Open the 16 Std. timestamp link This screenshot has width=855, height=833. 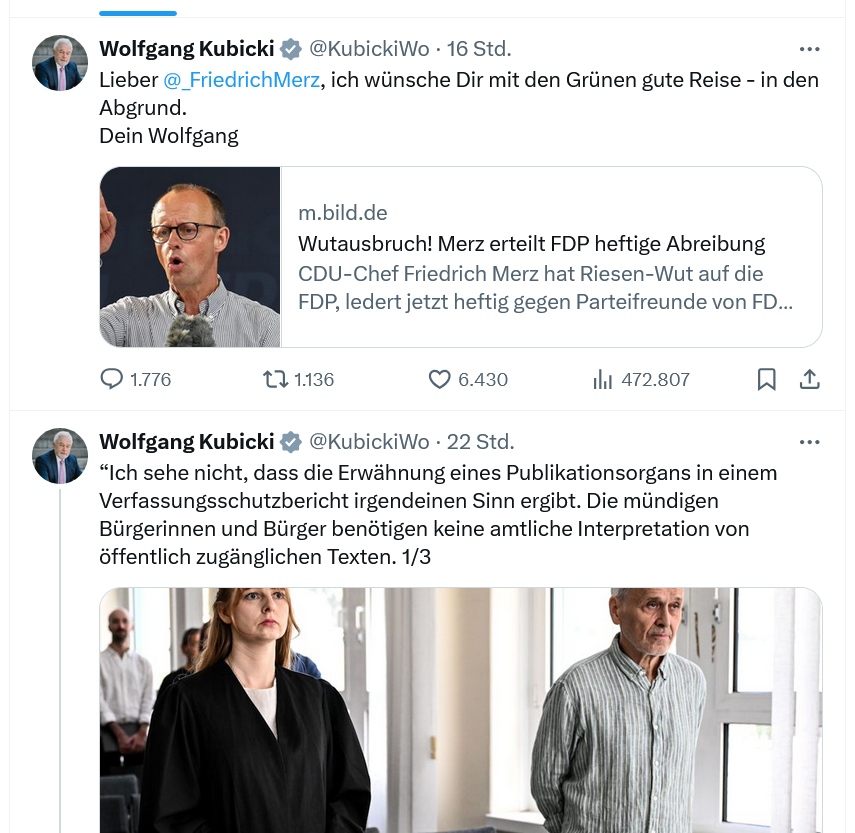[x=479, y=49]
